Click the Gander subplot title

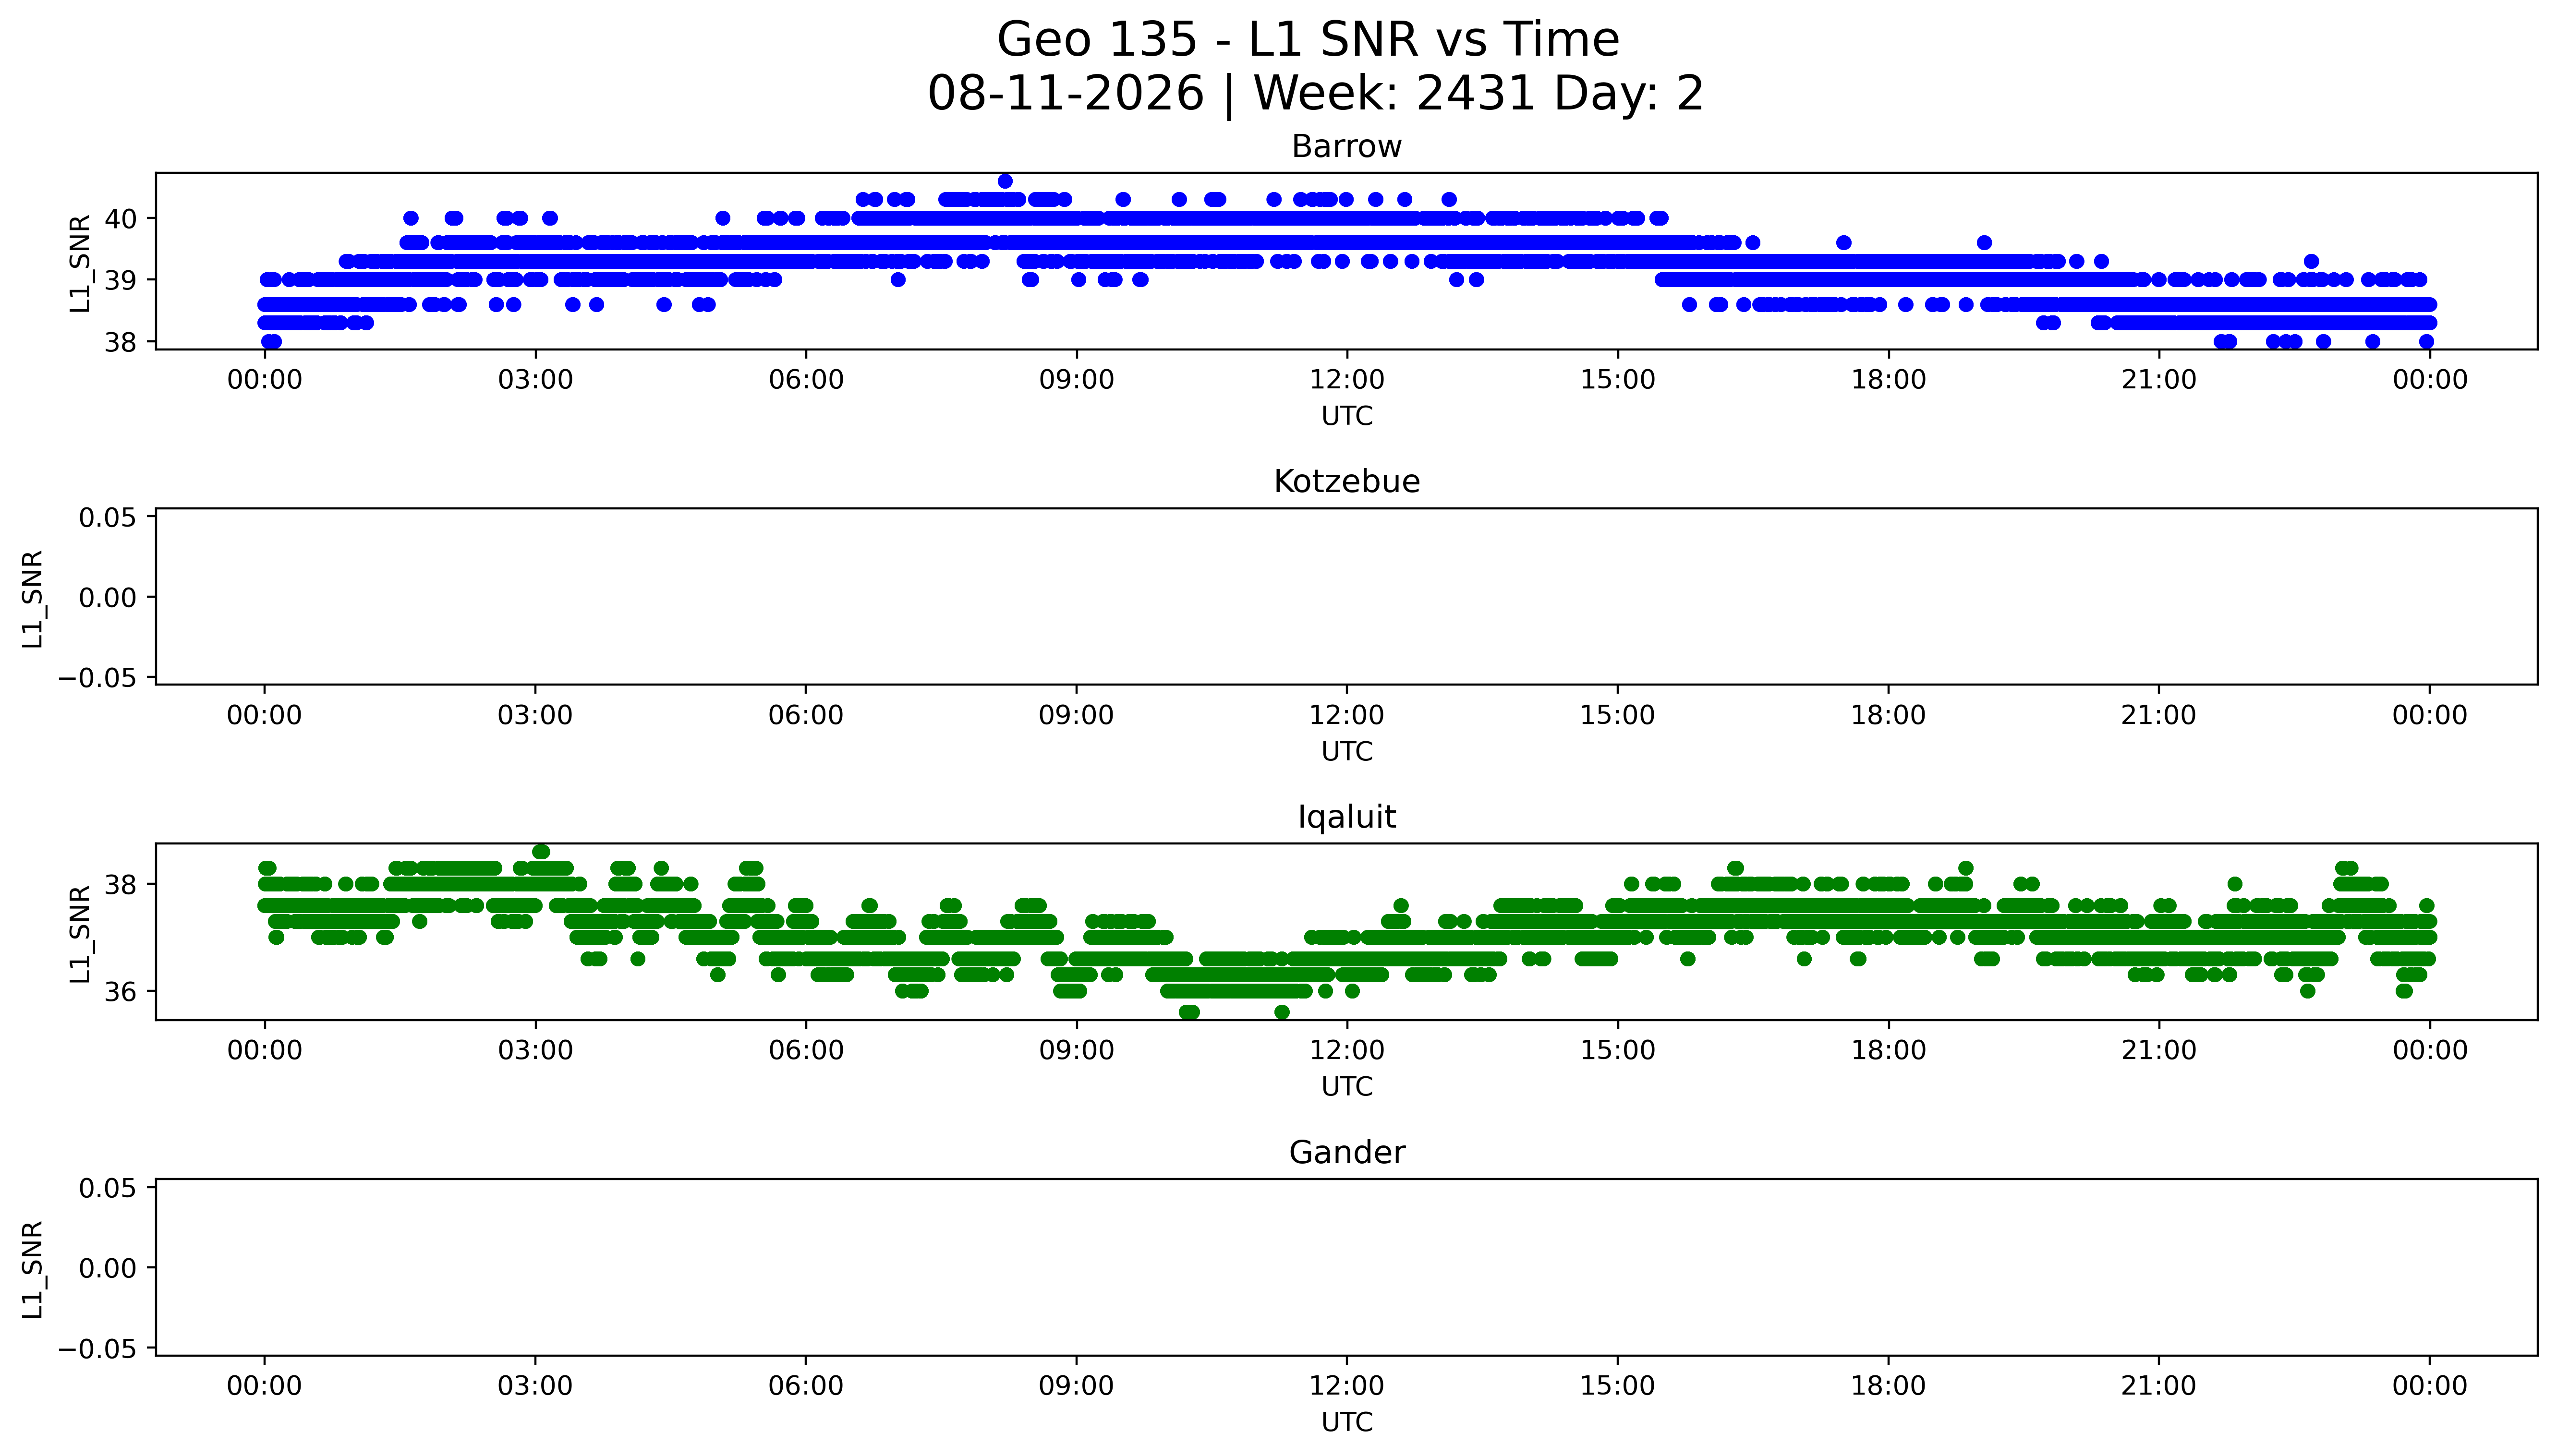pos(1346,1153)
